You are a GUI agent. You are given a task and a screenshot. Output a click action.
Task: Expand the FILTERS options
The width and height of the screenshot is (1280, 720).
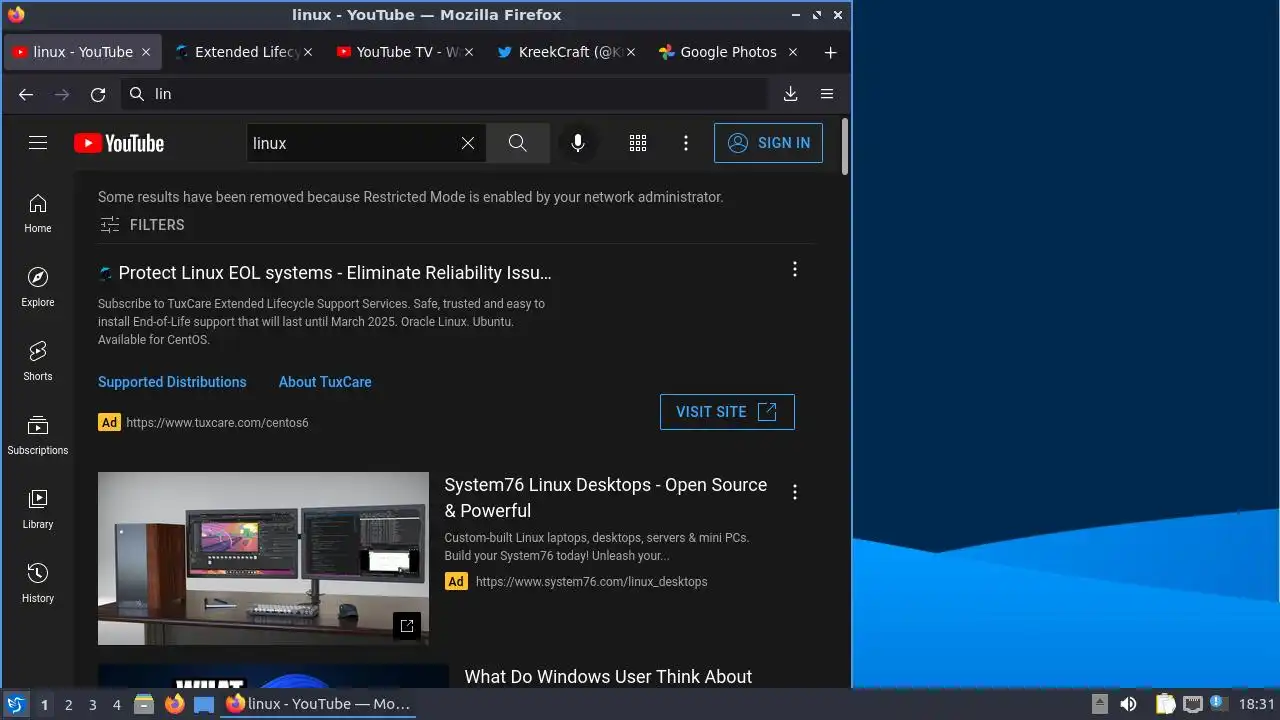click(142, 225)
